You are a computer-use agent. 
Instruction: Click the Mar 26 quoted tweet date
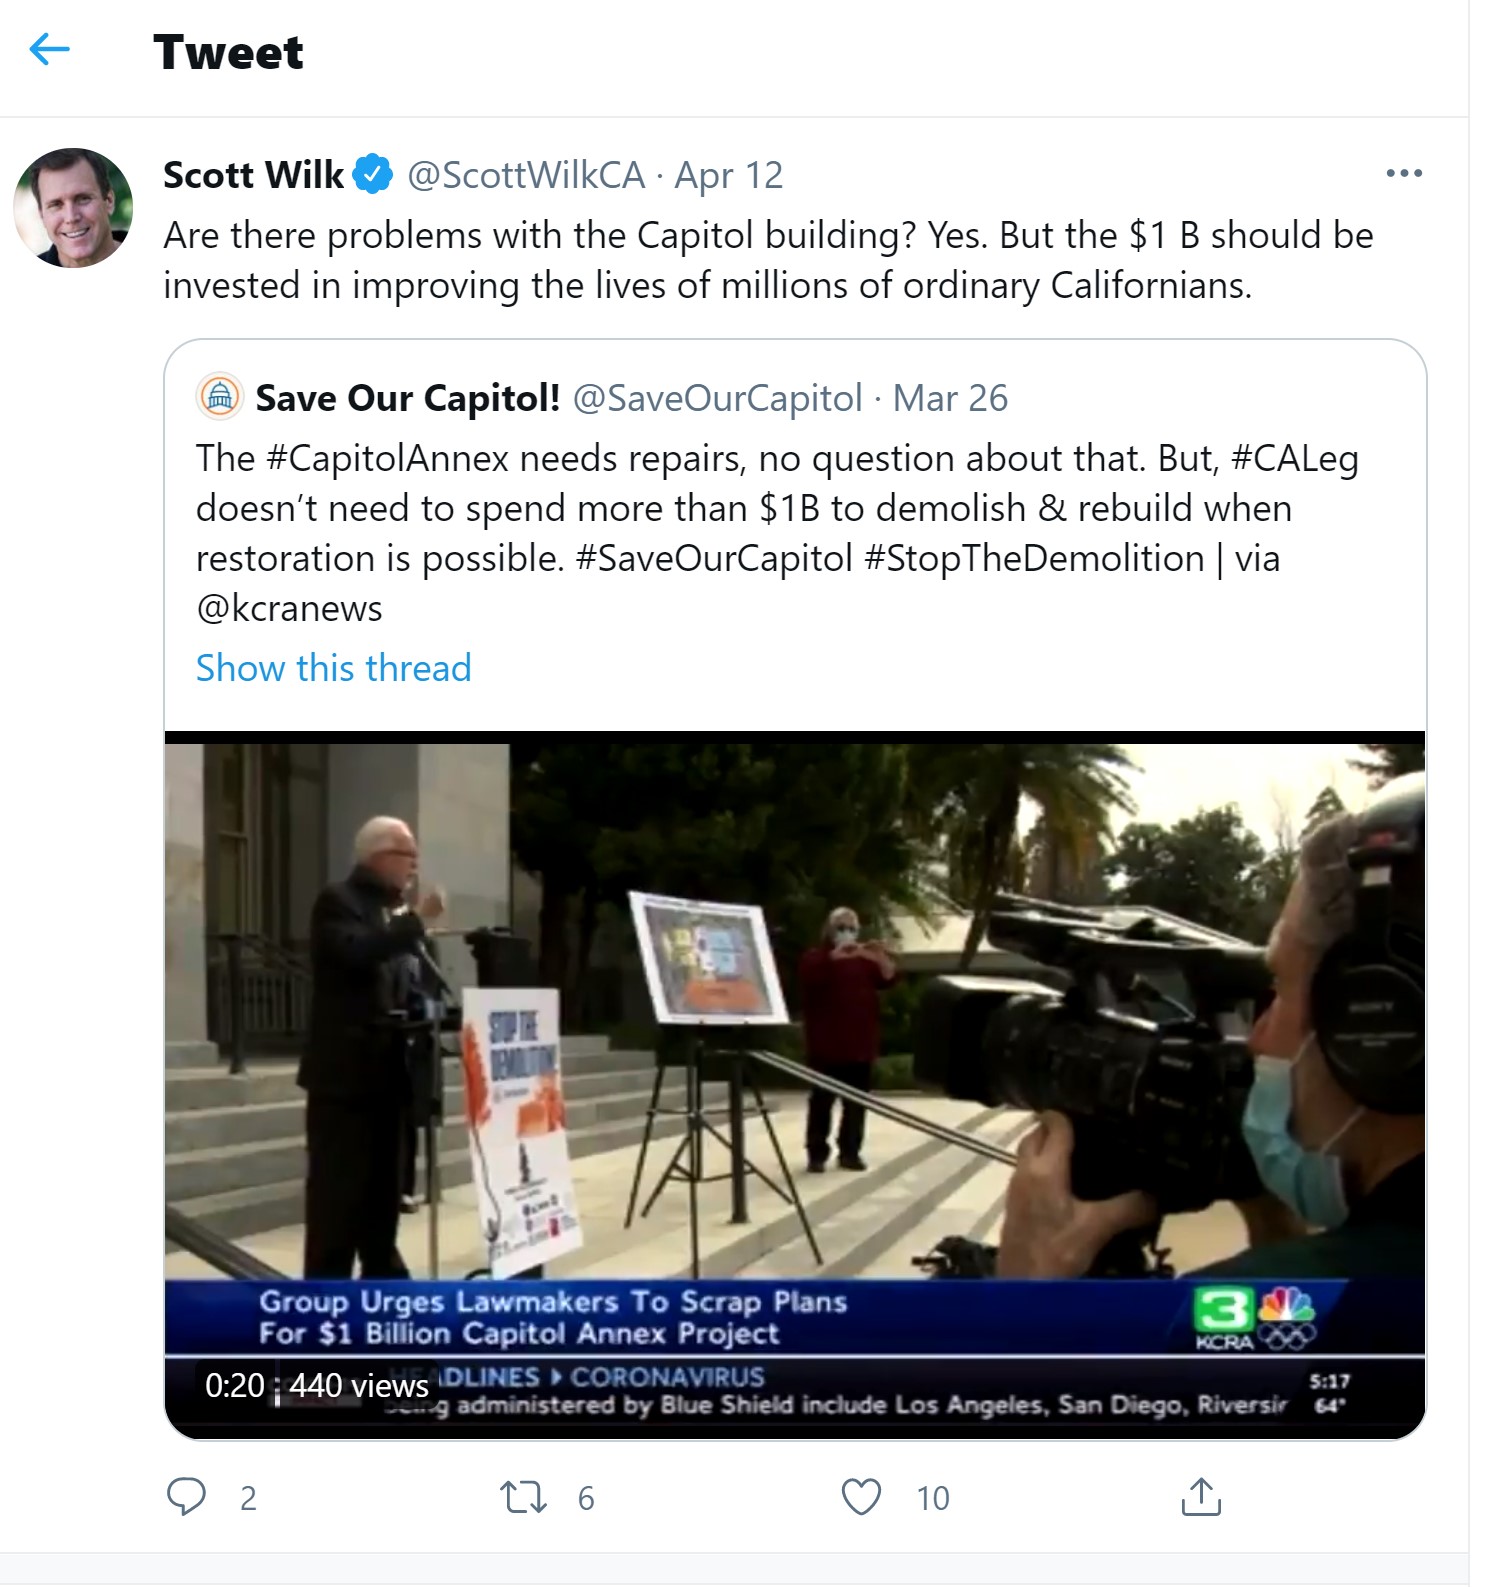950,398
